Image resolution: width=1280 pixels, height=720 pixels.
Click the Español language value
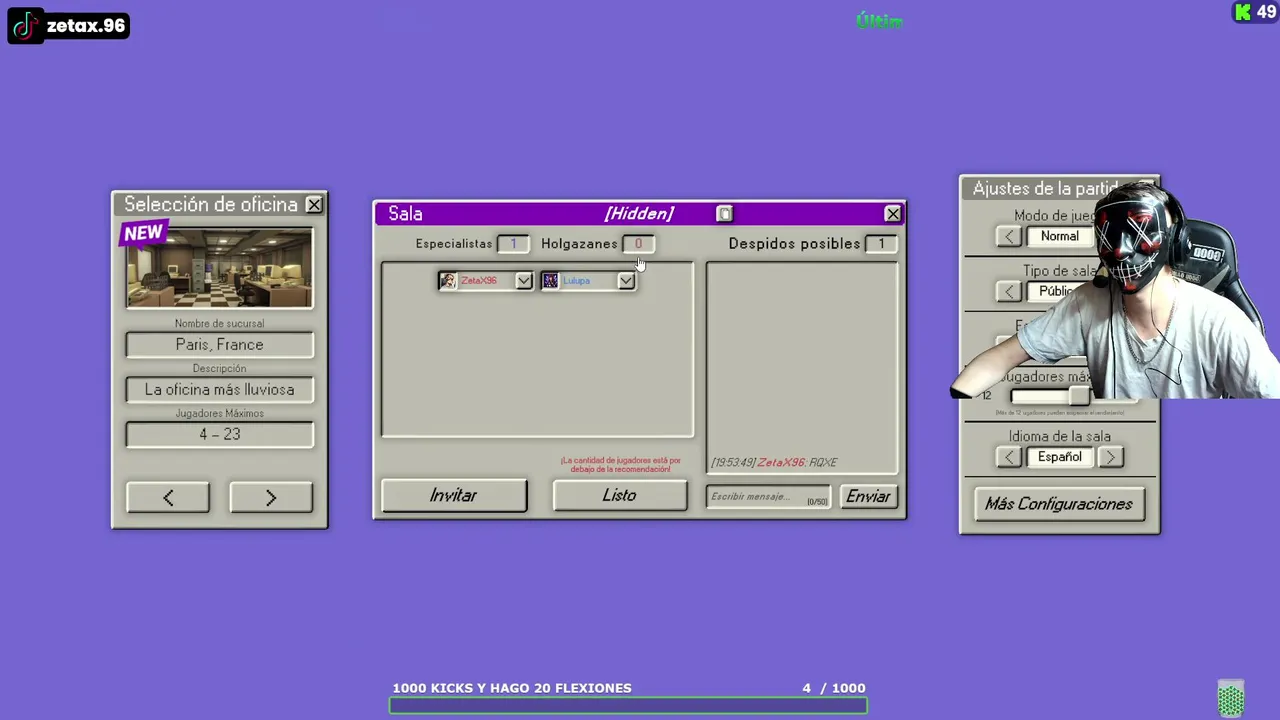pos(1059,457)
